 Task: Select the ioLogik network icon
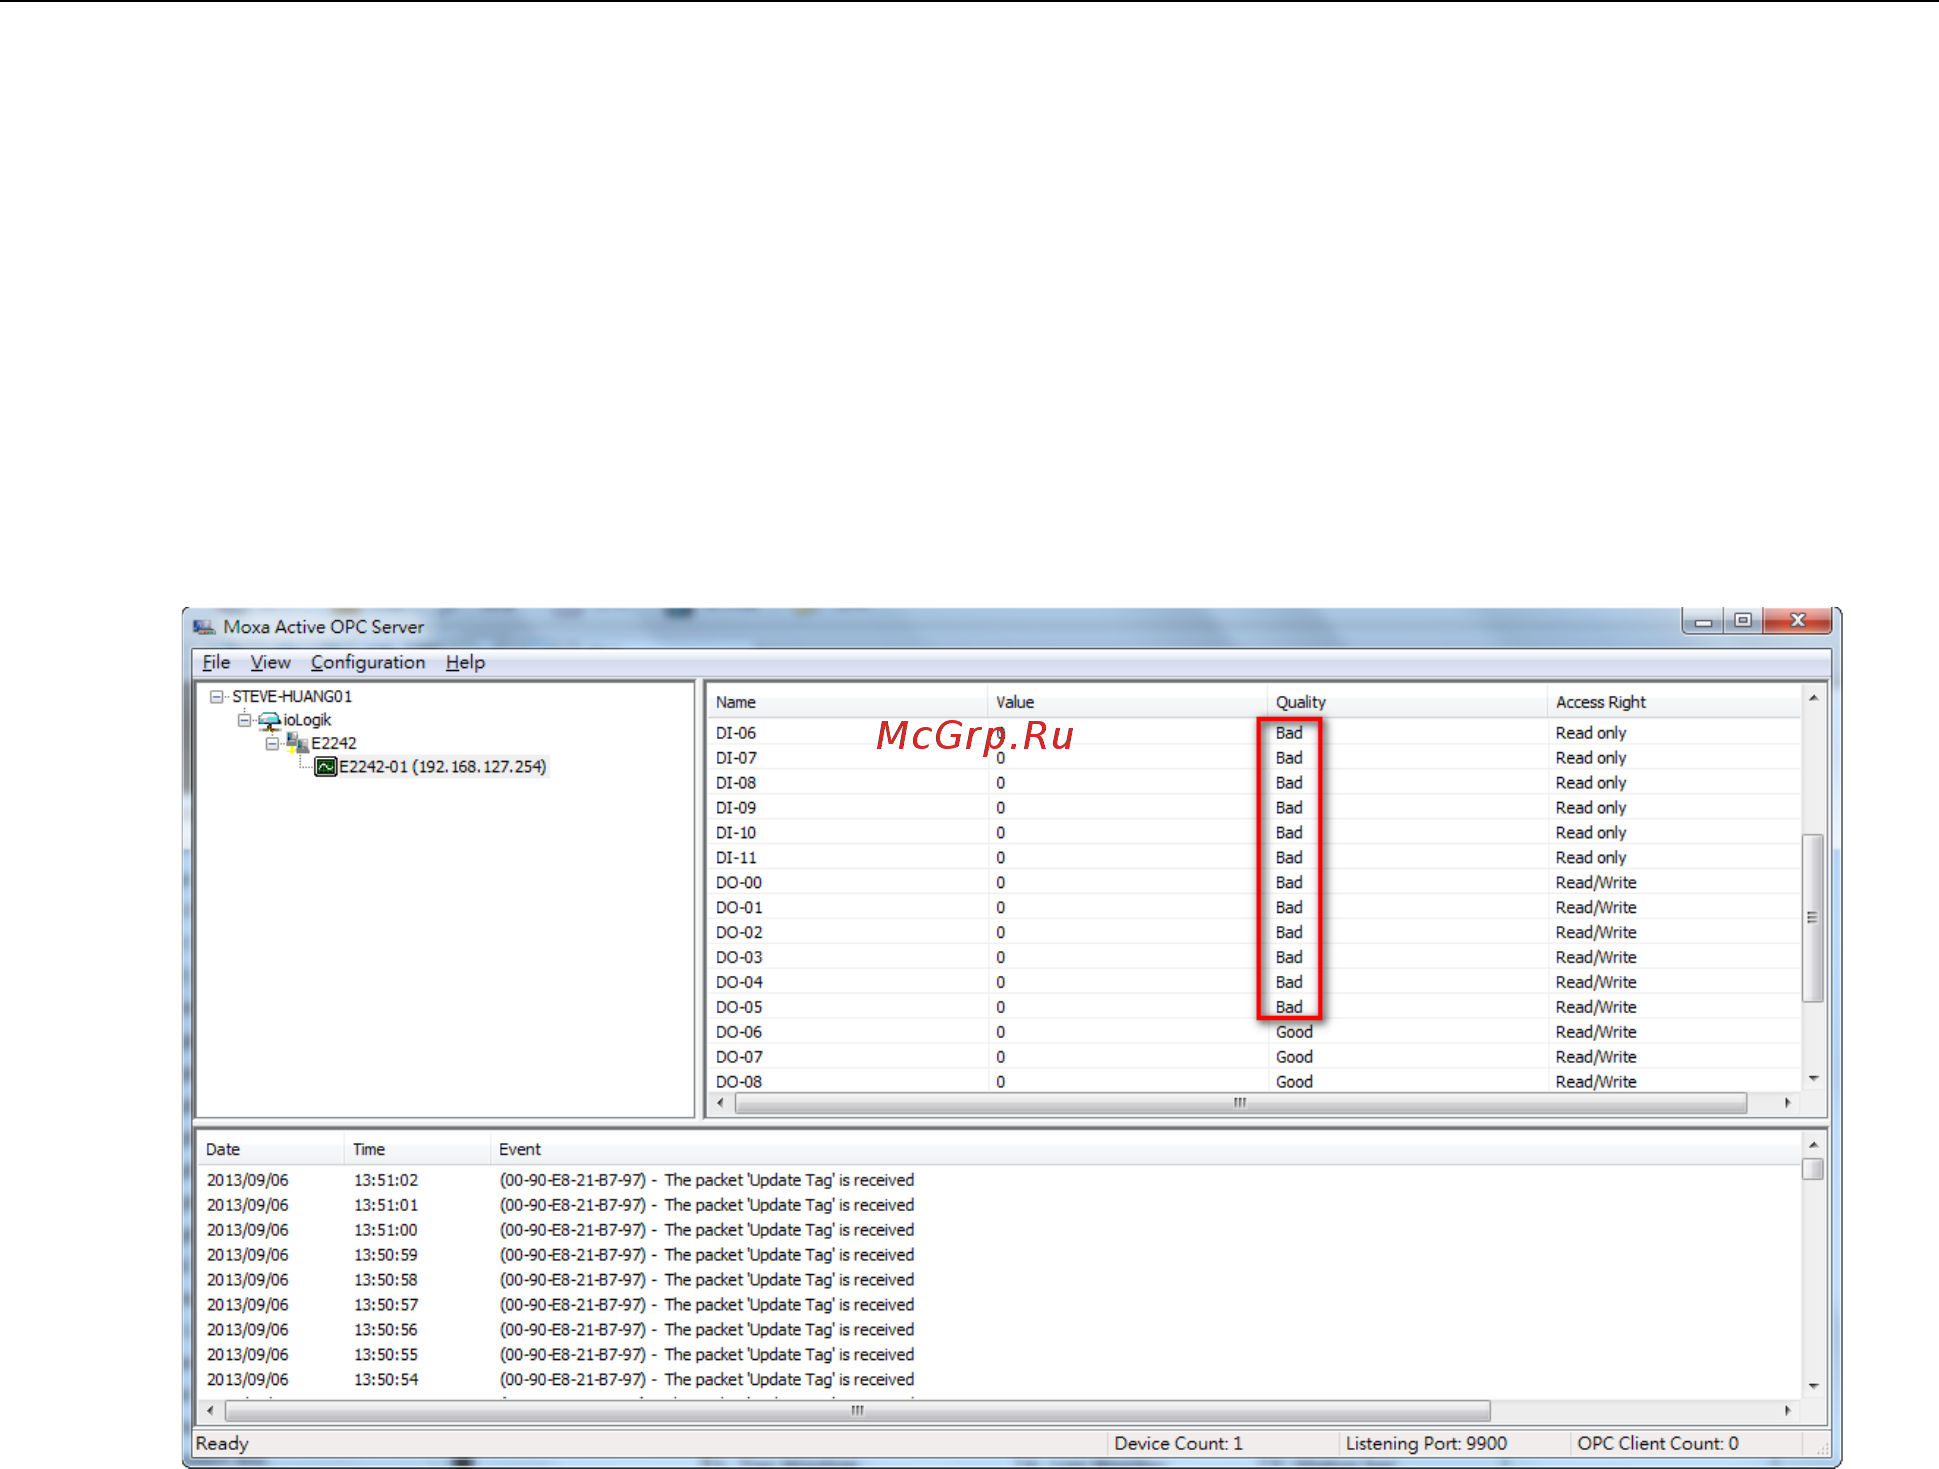[269, 720]
